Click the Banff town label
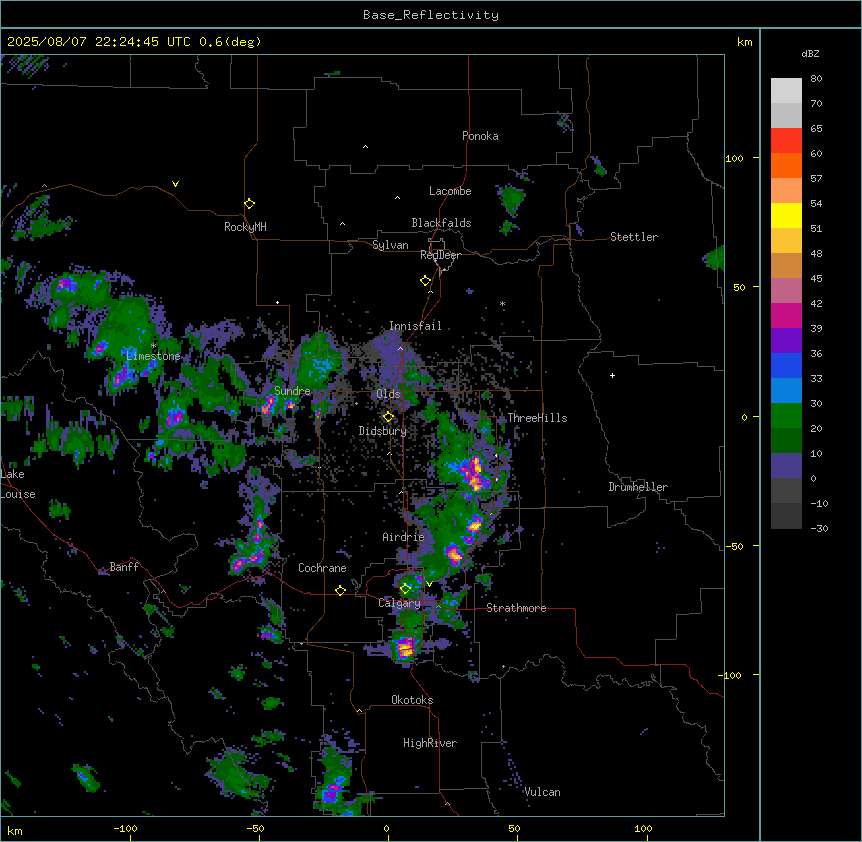The image size is (862, 842). click(x=124, y=567)
